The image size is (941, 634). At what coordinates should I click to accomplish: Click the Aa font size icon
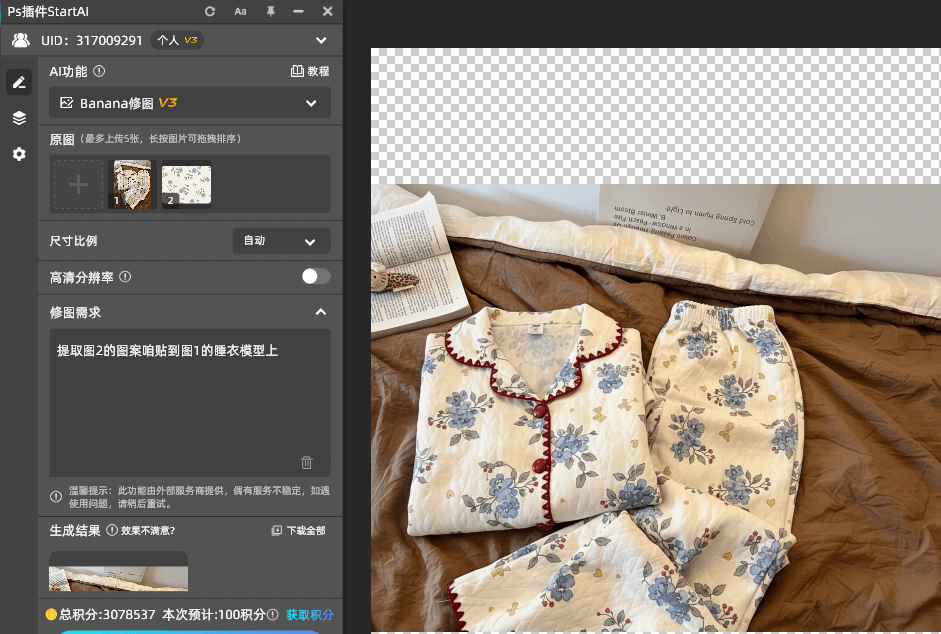240,11
